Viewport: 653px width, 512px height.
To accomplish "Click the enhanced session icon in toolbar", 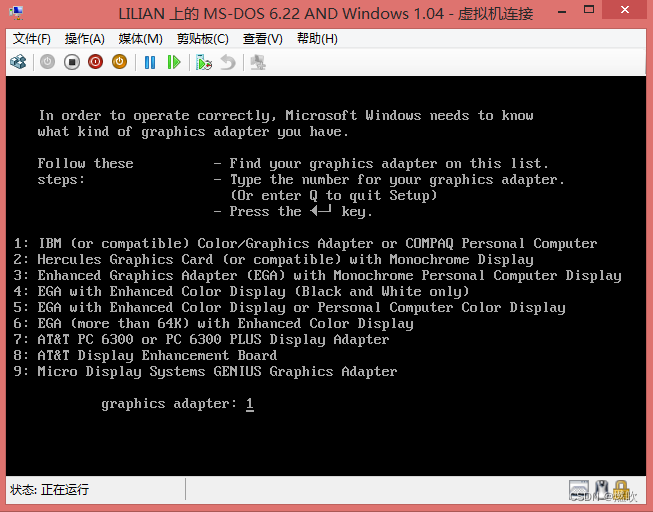I will click(x=258, y=62).
